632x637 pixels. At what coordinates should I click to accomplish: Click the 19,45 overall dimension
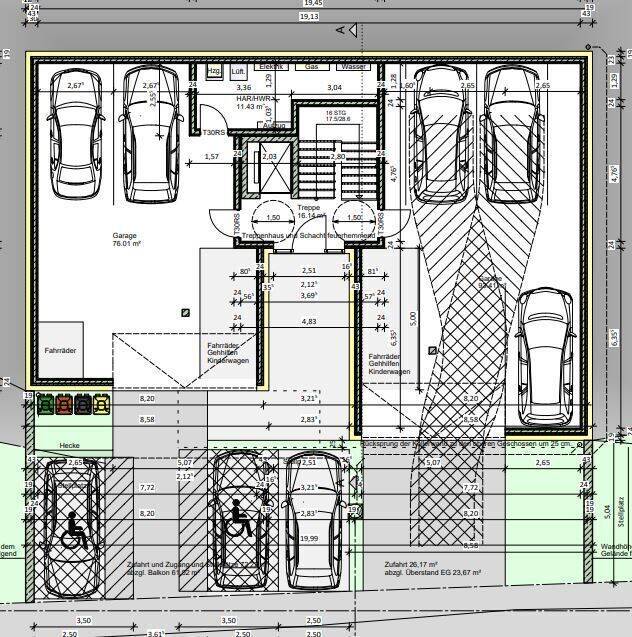pos(313,3)
